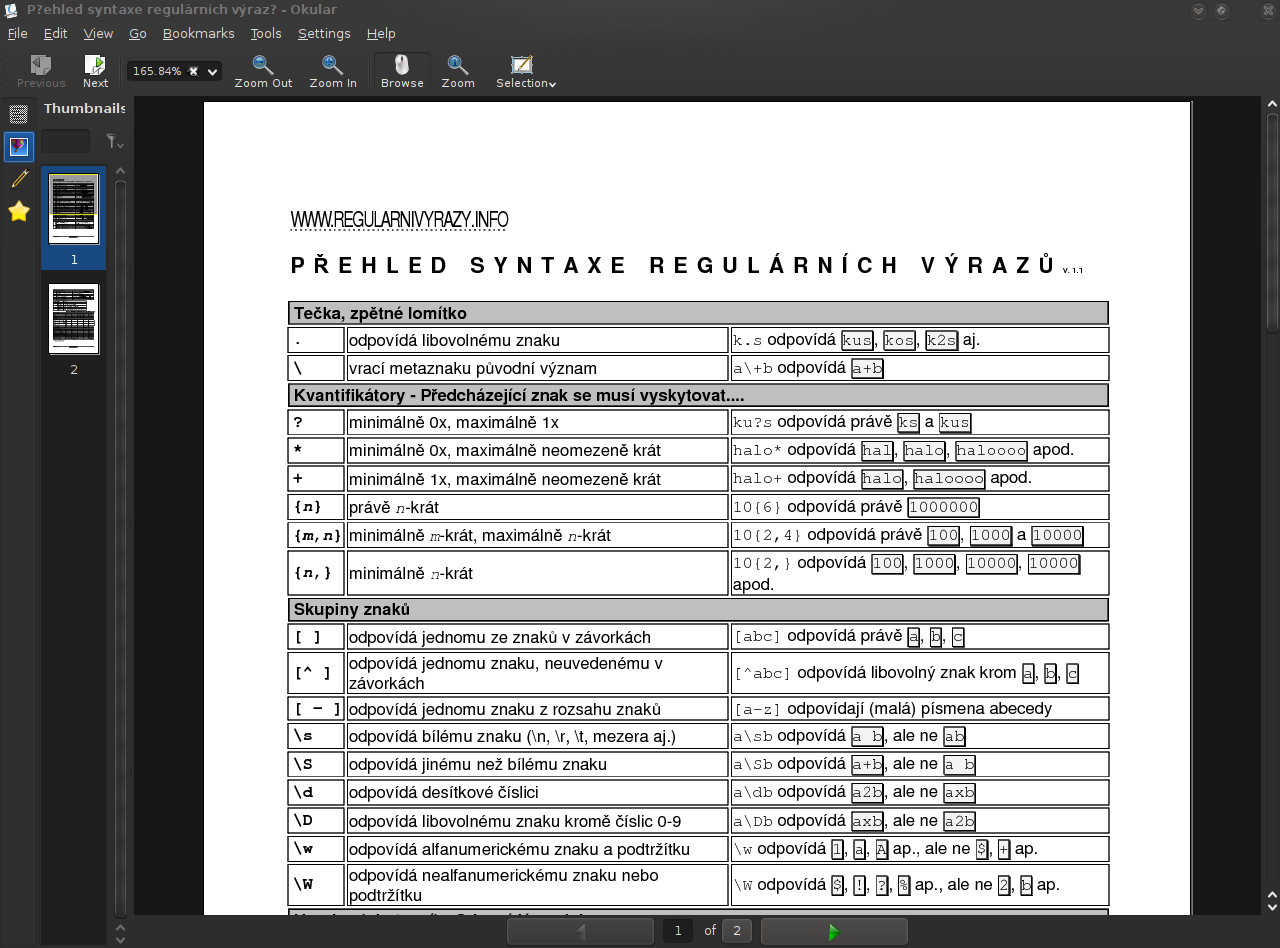Open the Contents sidebar panel icon

(18, 114)
